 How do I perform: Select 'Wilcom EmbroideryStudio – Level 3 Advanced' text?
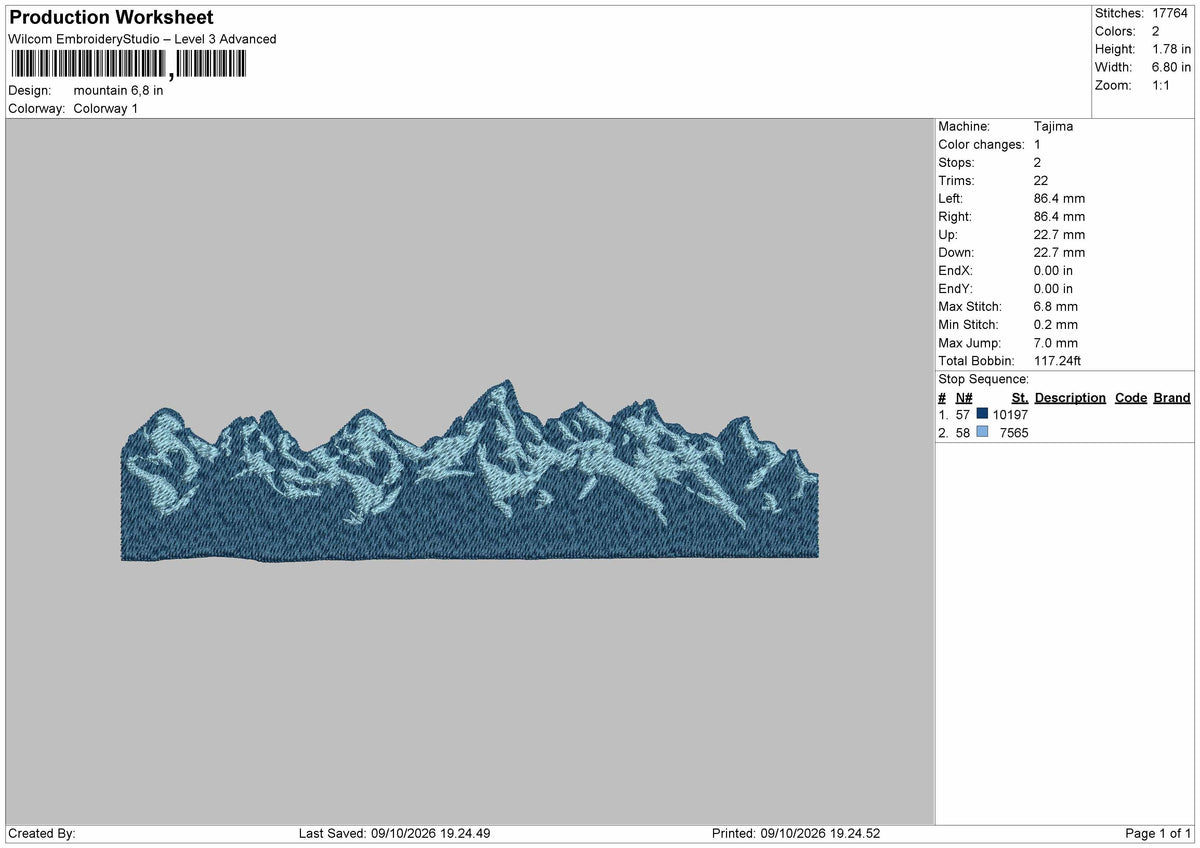(x=142, y=39)
